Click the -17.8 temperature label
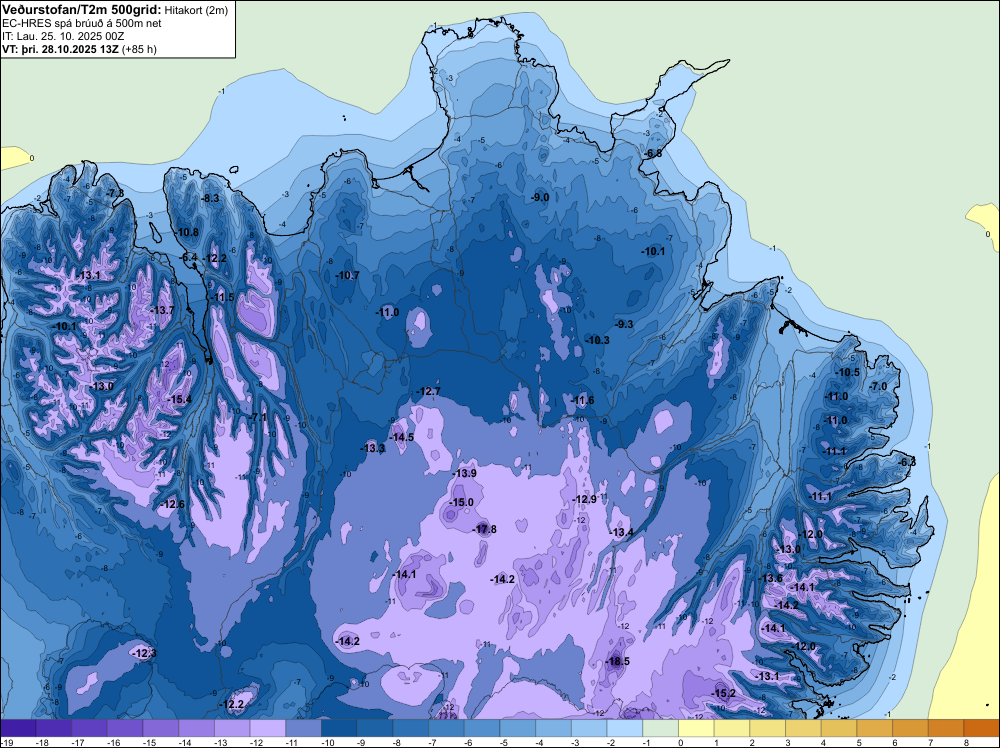Screen dimensions: 1000x748 484,529
